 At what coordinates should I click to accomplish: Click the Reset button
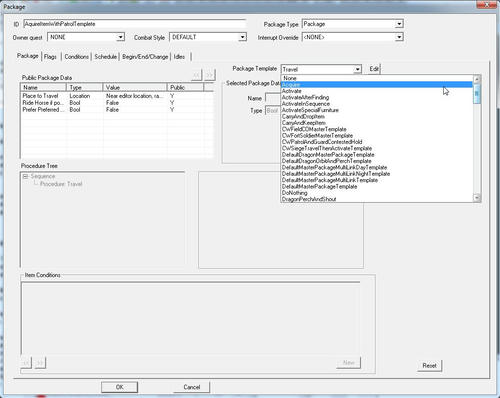(429, 365)
